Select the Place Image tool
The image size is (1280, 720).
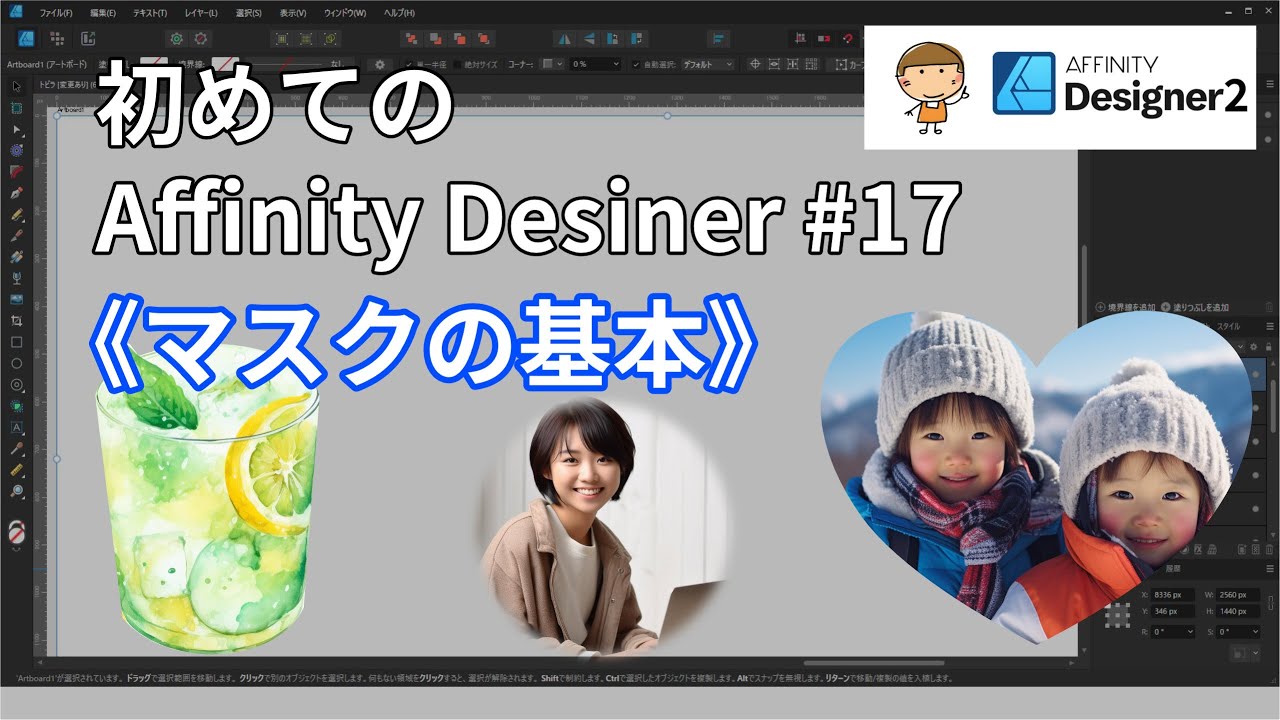(17, 298)
